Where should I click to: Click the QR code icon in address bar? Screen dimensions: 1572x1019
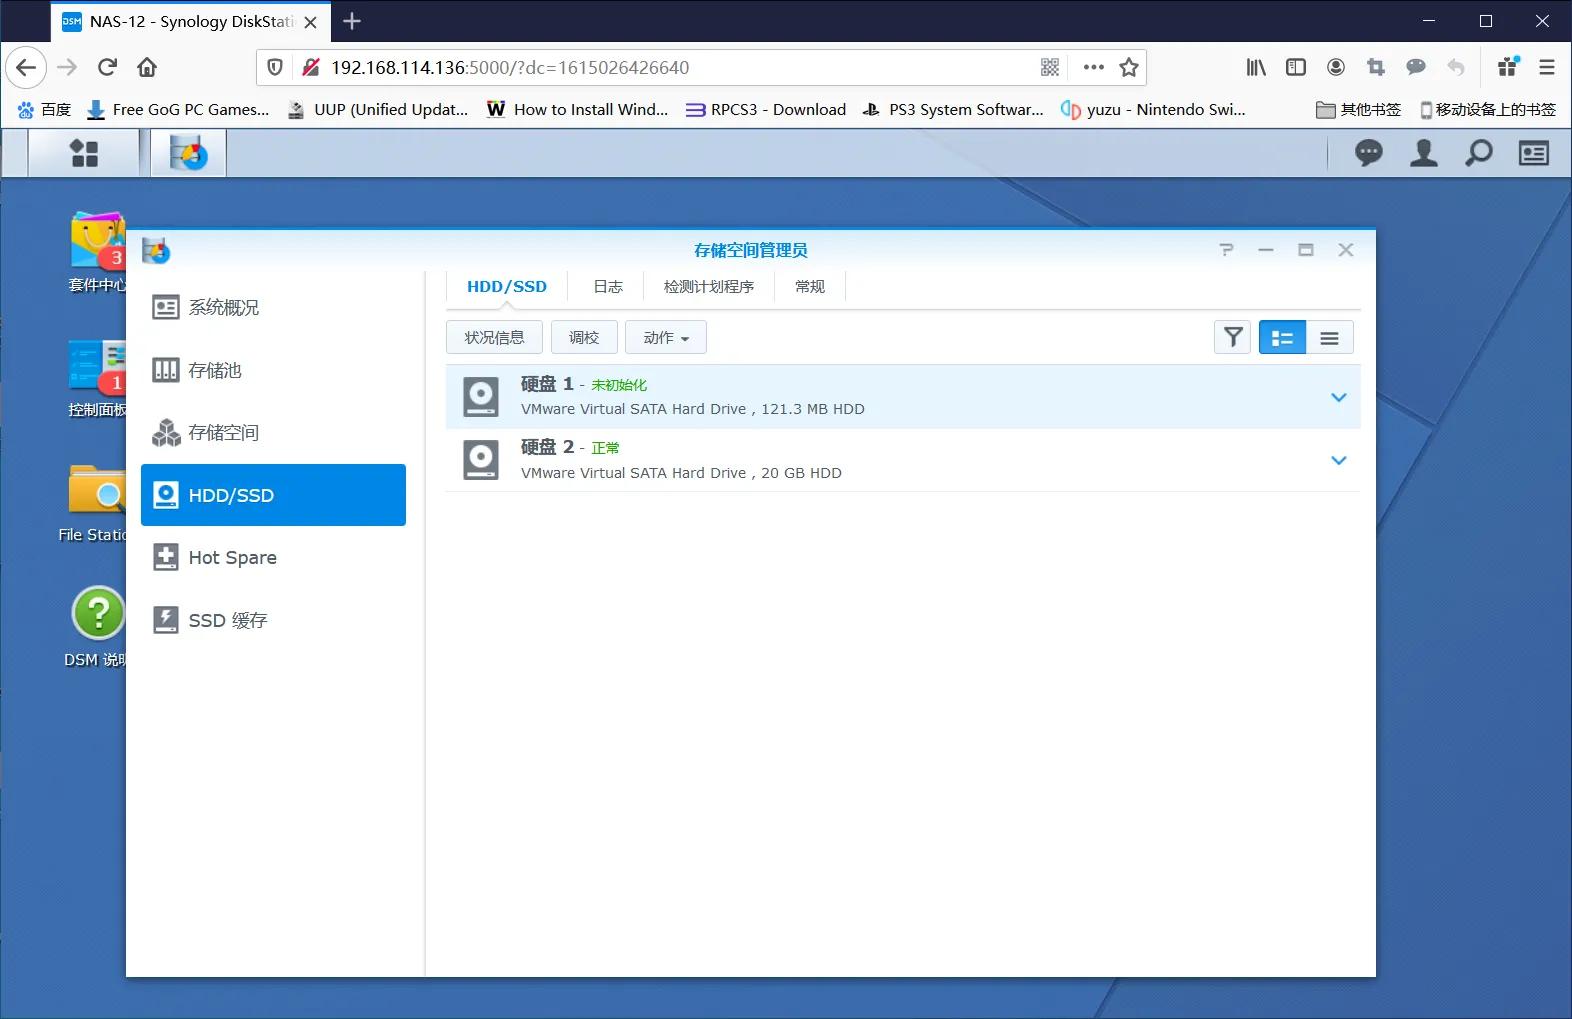coord(1050,67)
